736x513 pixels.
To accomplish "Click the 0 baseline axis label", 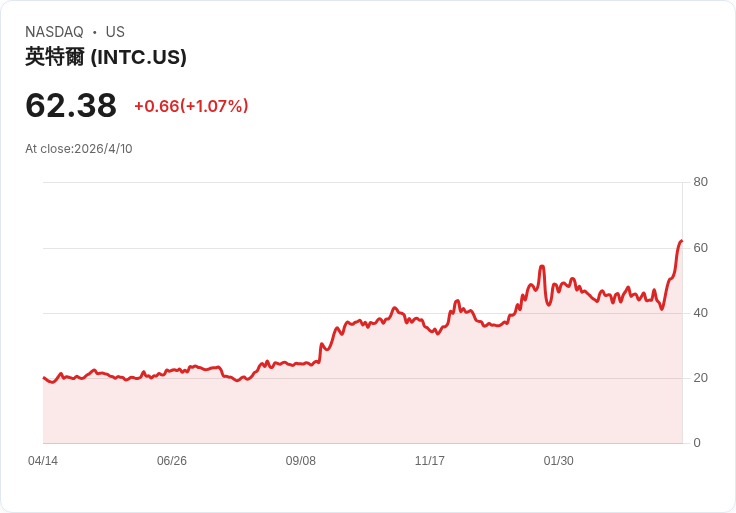I will click(697, 443).
